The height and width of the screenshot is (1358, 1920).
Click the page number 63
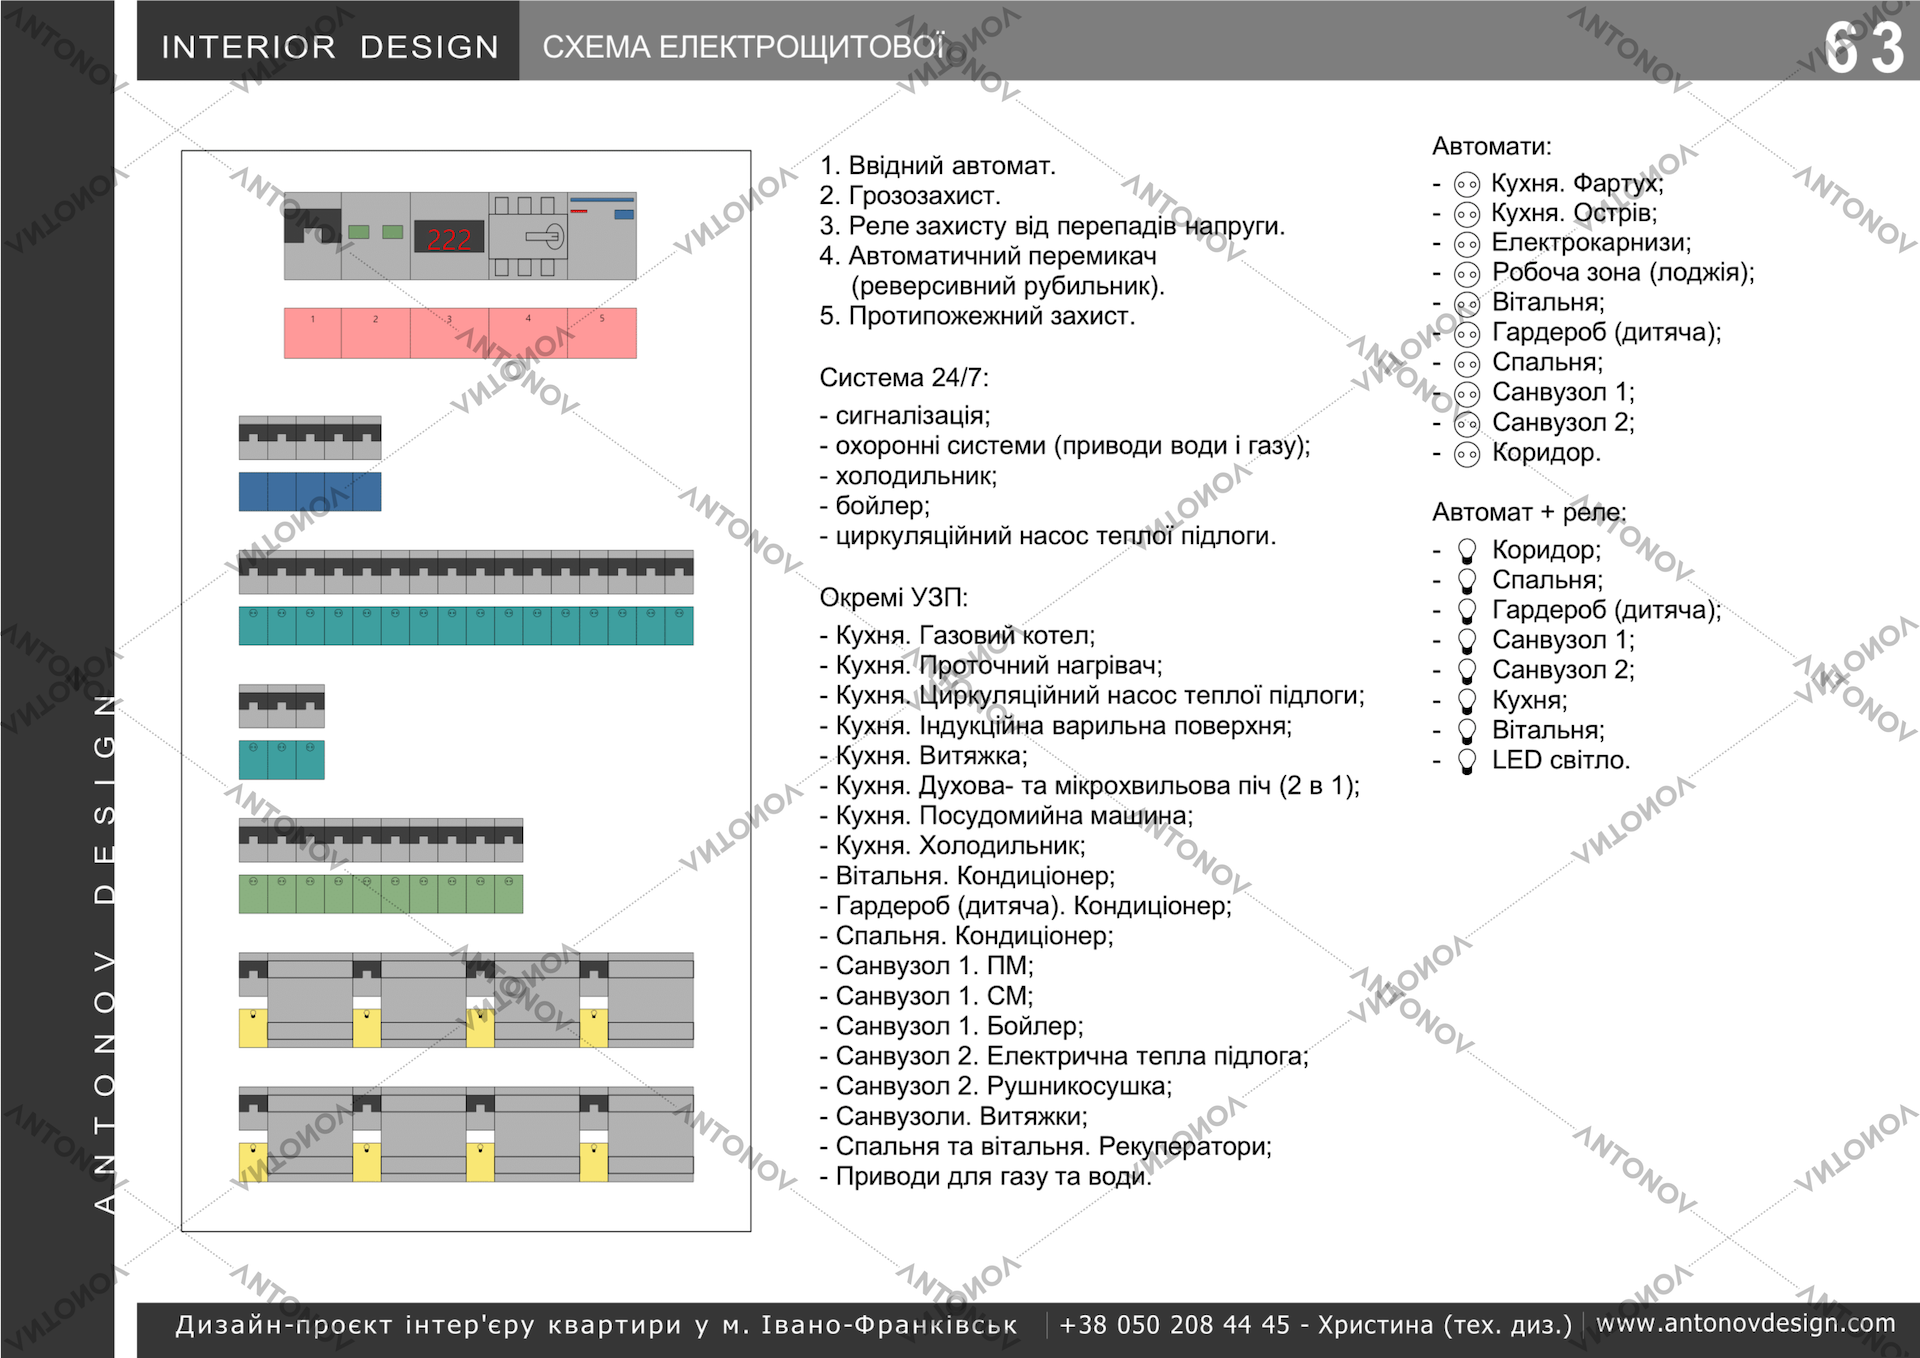[x=1865, y=47]
